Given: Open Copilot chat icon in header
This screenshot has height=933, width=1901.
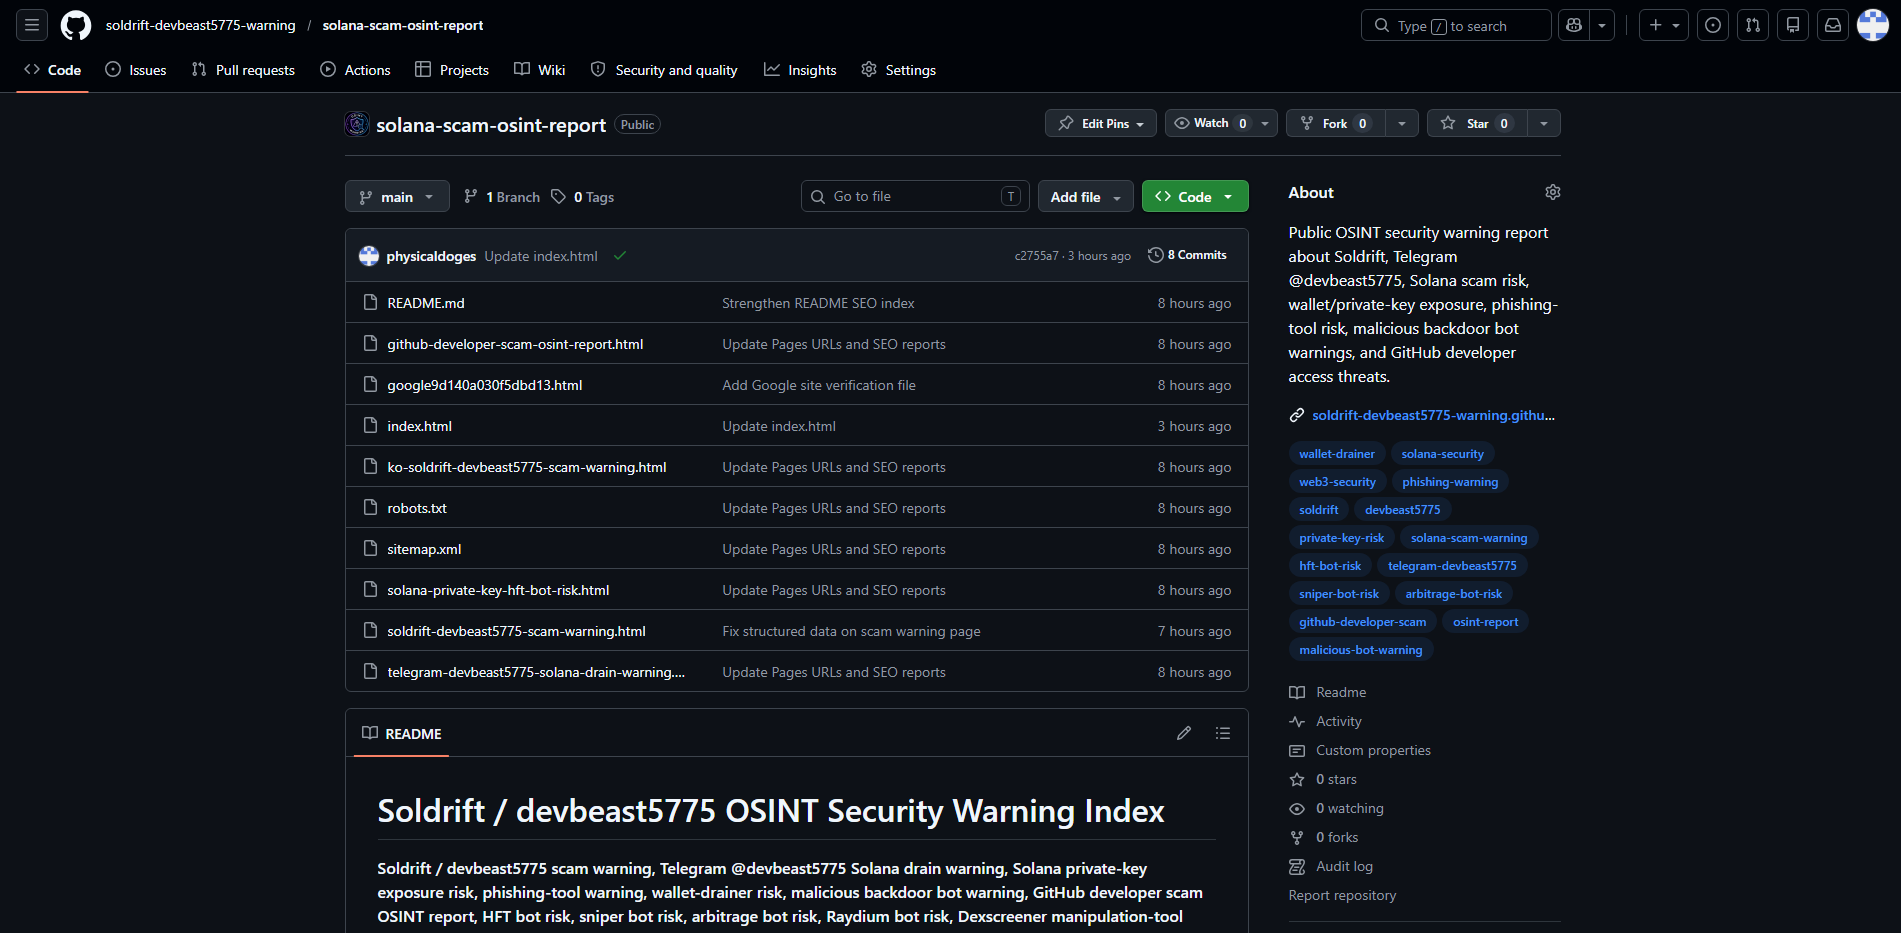Looking at the screenshot, I should (1574, 25).
